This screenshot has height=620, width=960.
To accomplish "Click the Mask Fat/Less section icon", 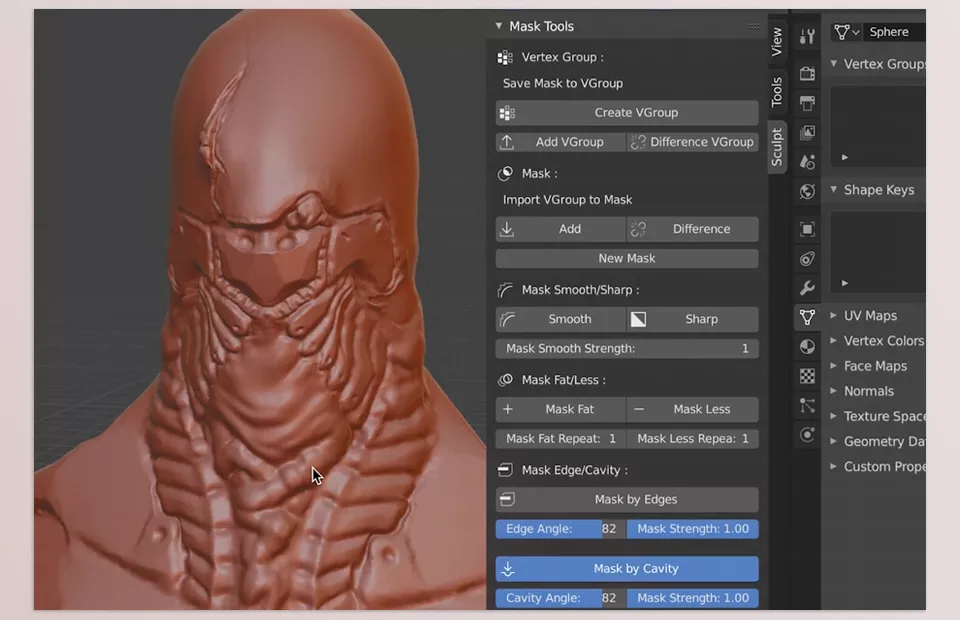I will point(505,380).
